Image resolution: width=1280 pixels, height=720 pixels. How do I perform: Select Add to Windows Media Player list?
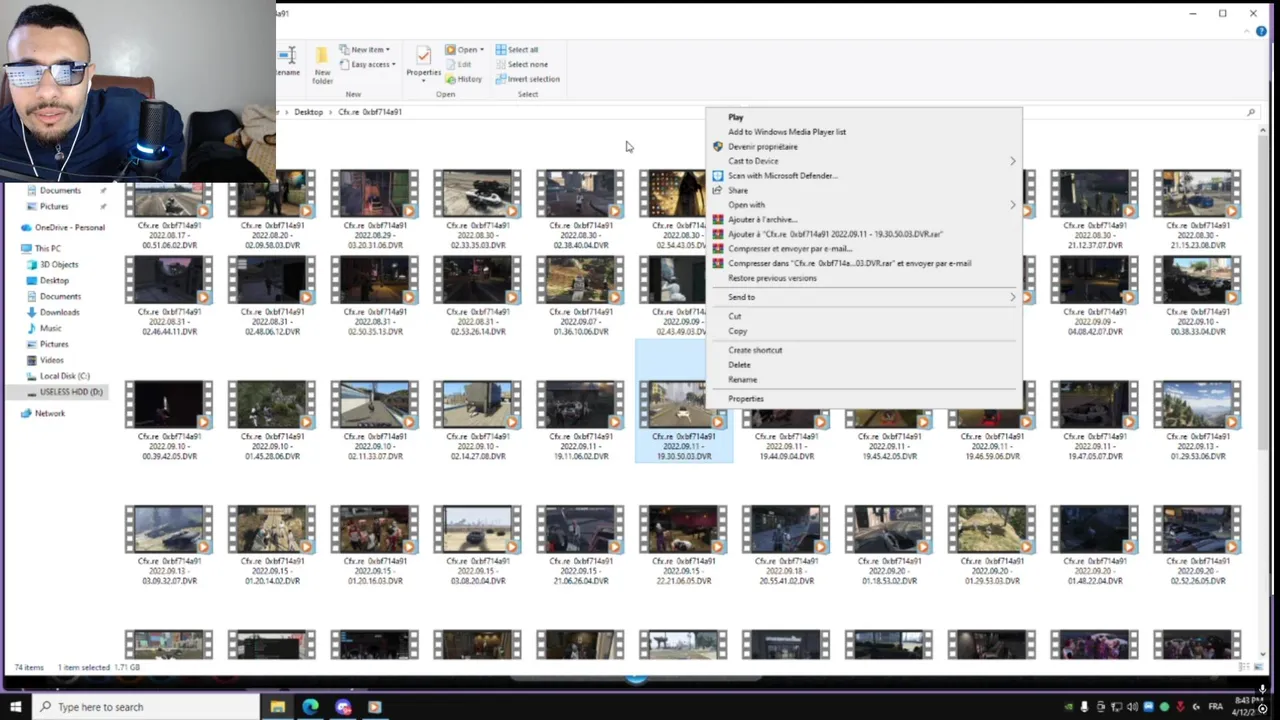coord(863,132)
